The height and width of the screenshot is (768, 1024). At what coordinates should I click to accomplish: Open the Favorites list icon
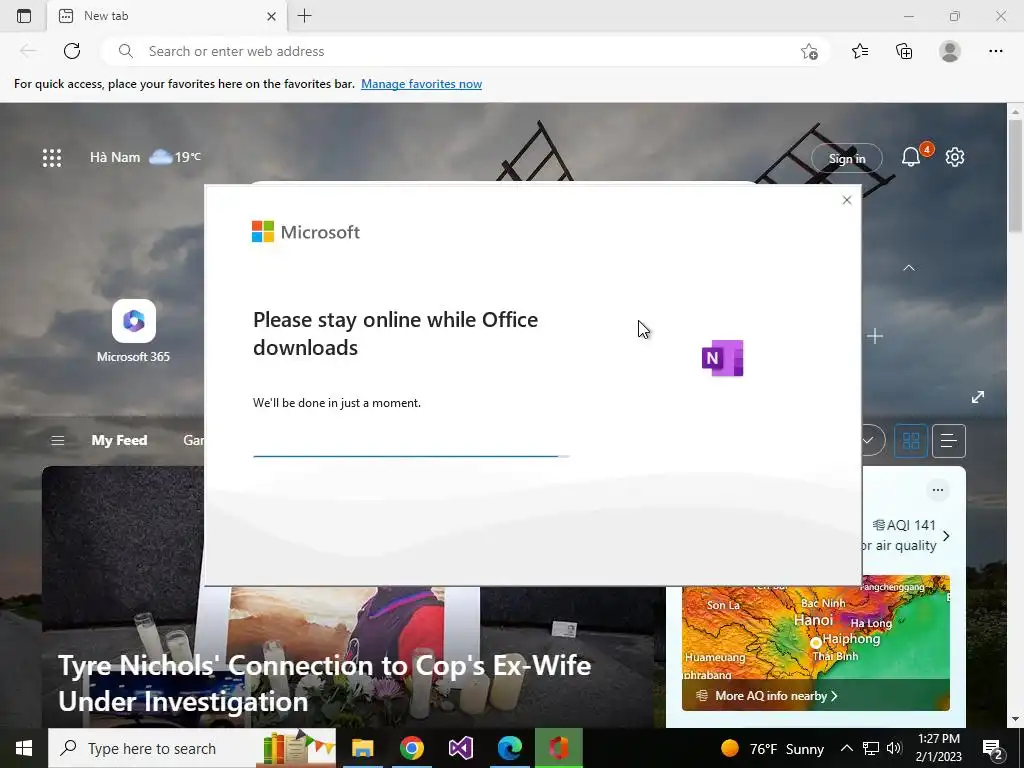point(860,51)
